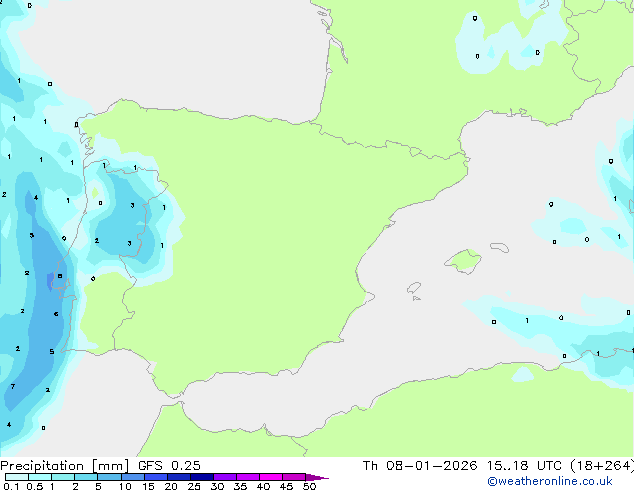Image resolution: width=634 pixels, height=490 pixels.
Task: Click the '7' precipitation value on the map
Action: pos(13,387)
